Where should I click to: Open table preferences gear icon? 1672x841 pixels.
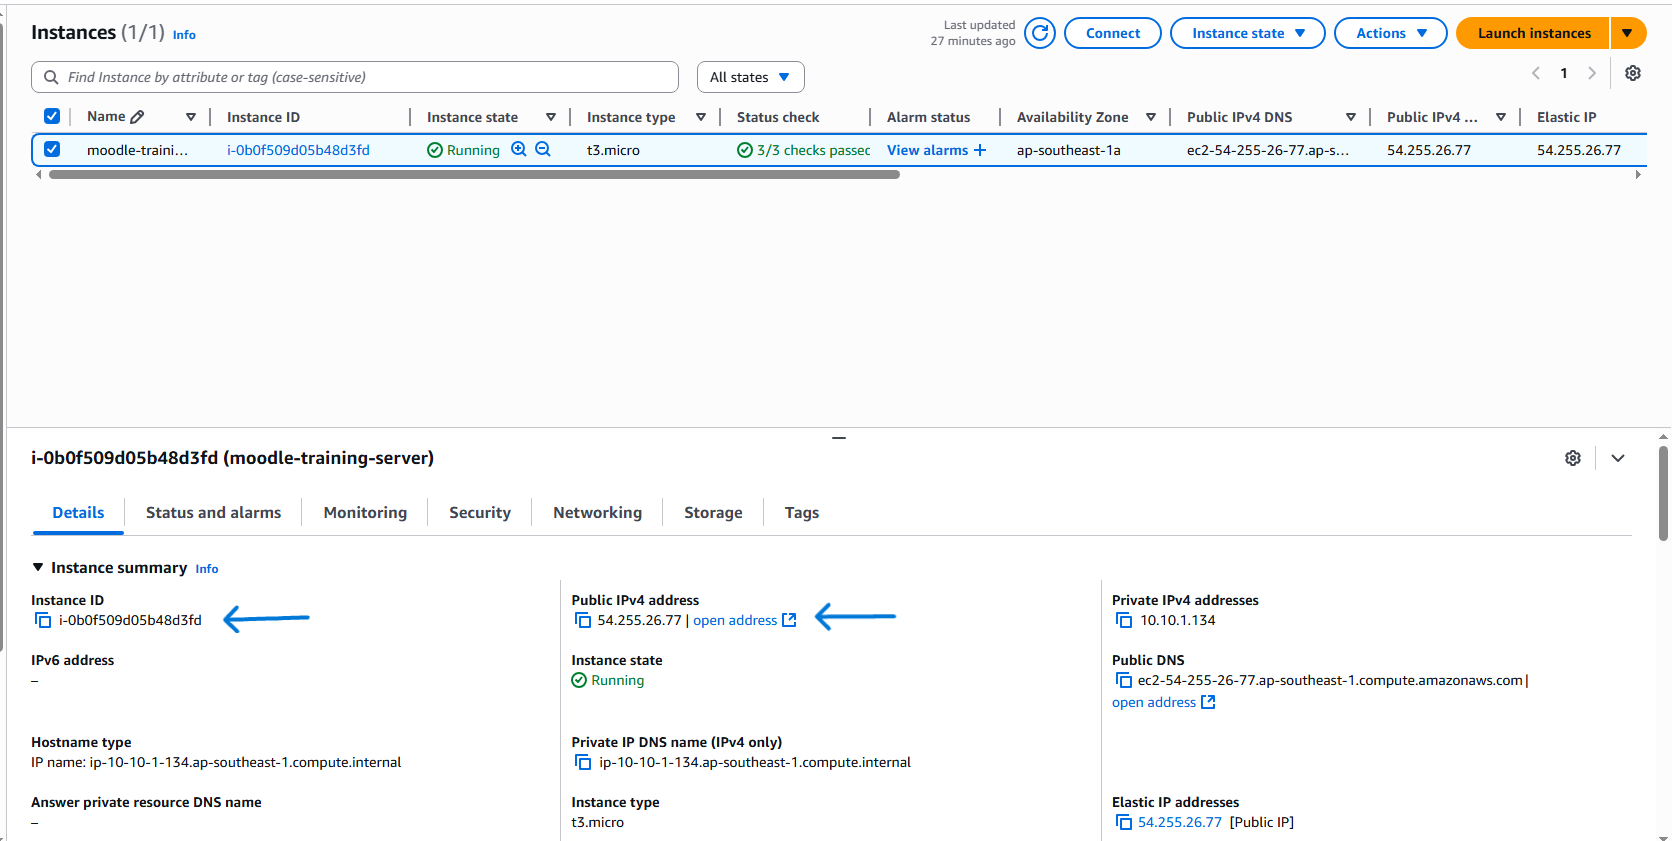[x=1633, y=73]
